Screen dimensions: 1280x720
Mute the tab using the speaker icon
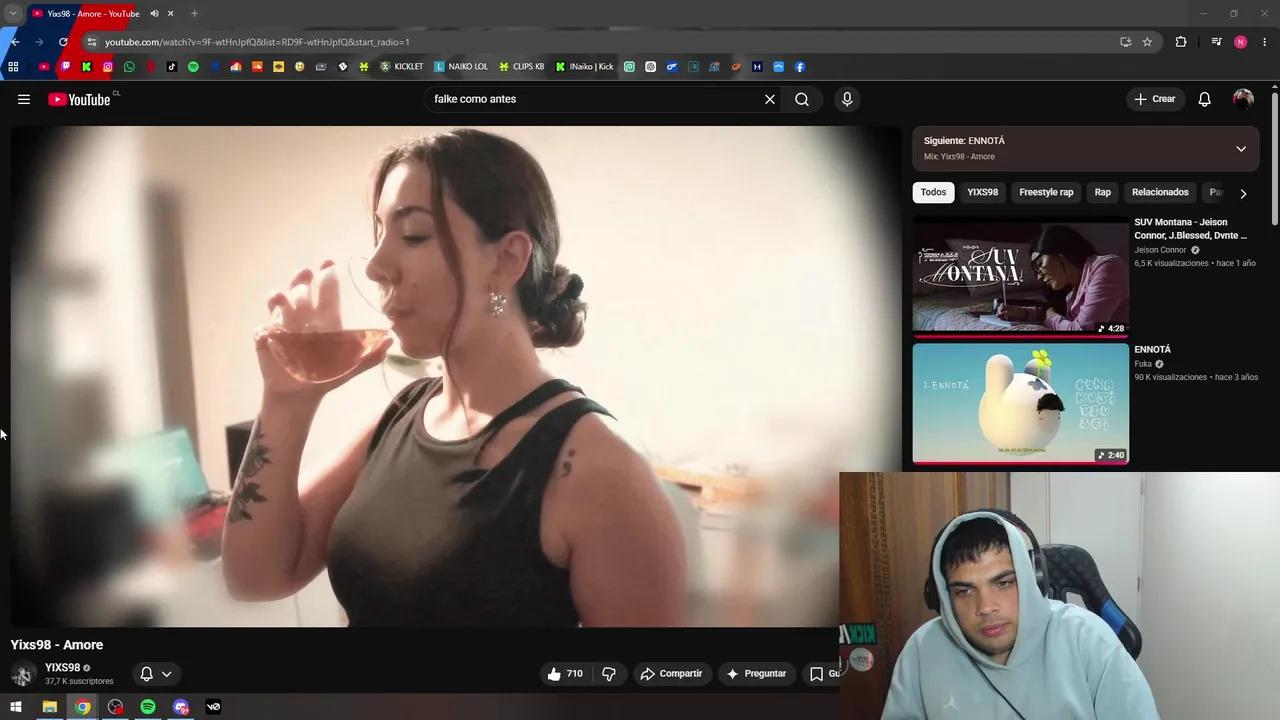coord(154,14)
